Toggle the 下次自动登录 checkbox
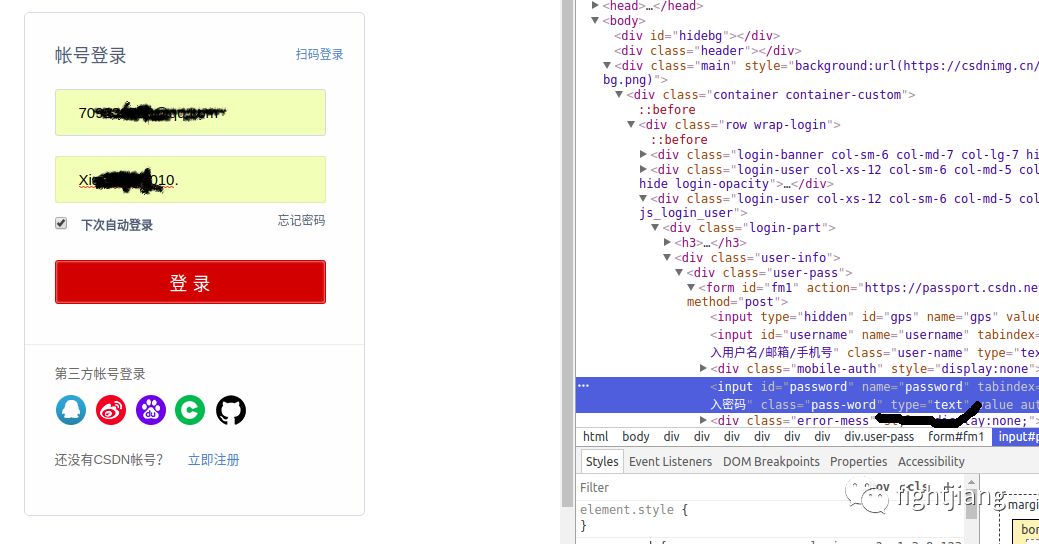The image size is (1039, 544). coord(61,223)
